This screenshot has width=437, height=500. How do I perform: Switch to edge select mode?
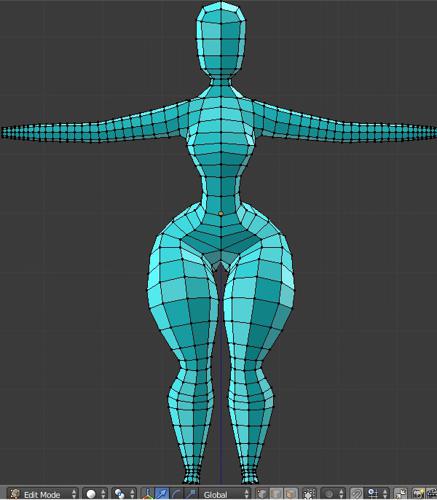coord(276,494)
